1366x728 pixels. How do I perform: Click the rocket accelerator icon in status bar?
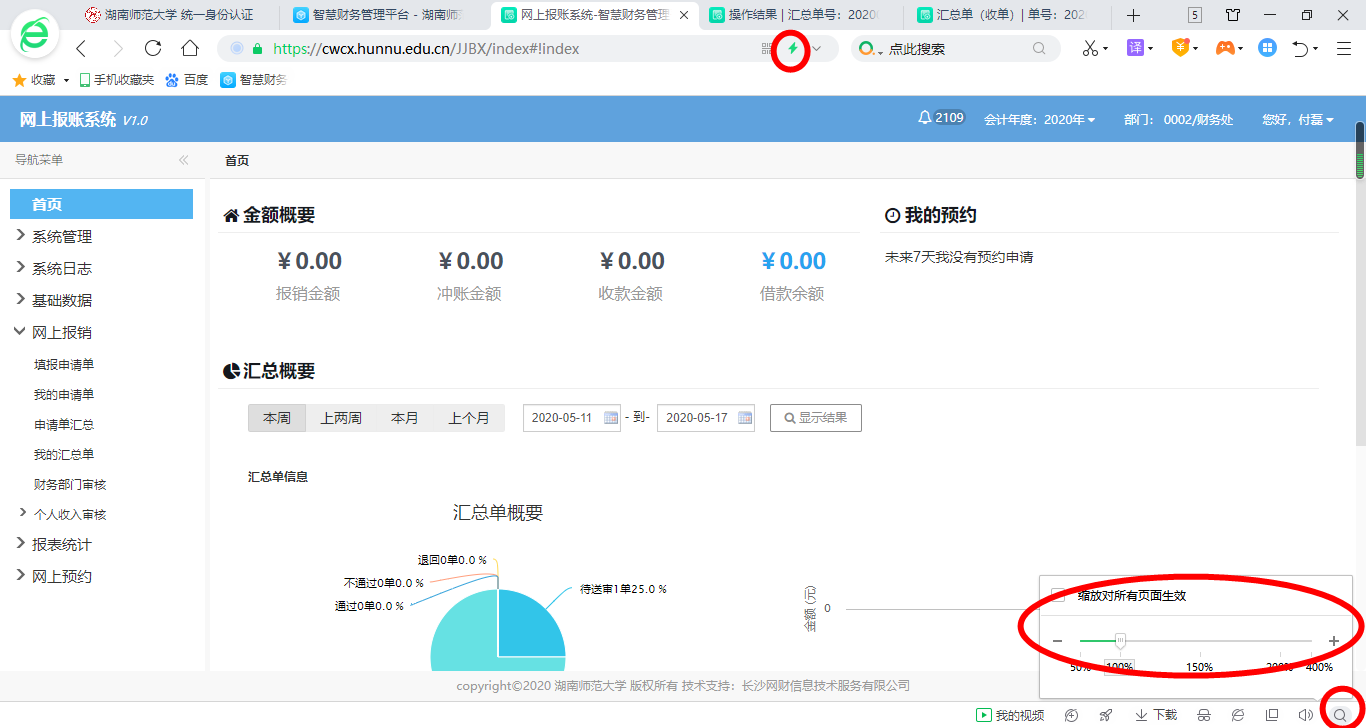(x=1105, y=715)
